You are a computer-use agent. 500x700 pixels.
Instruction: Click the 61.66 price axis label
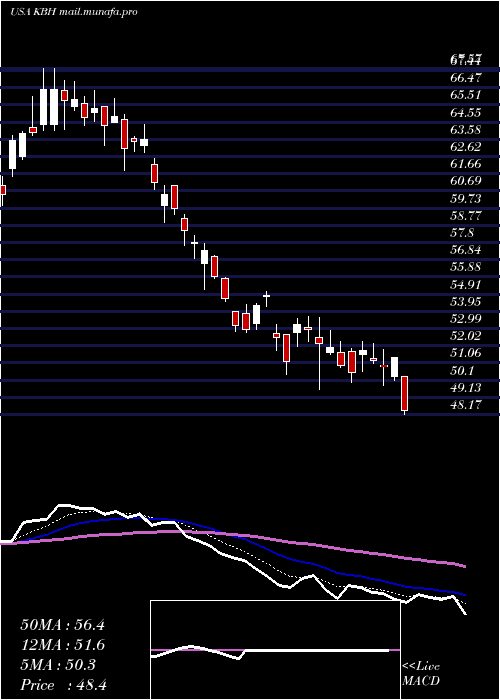coord(465,164)
